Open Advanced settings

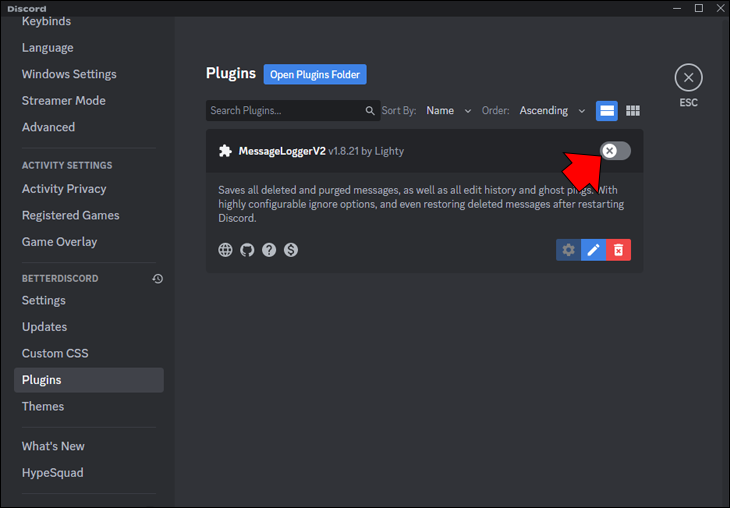click(48, 128)
